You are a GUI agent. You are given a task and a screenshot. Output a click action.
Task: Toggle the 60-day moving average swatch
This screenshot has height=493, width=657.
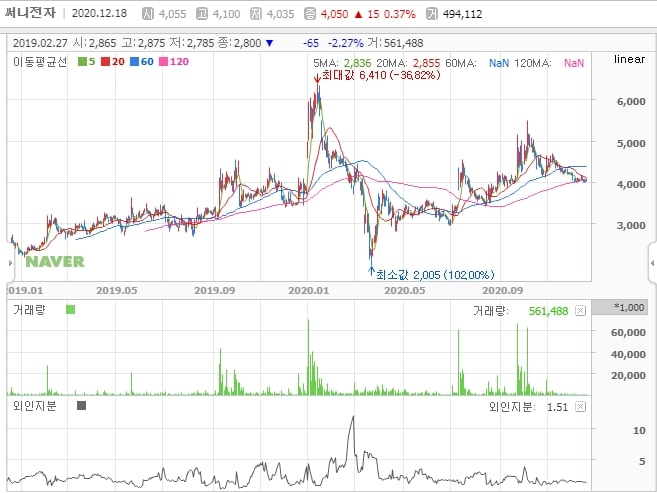[x=135, y=62]
